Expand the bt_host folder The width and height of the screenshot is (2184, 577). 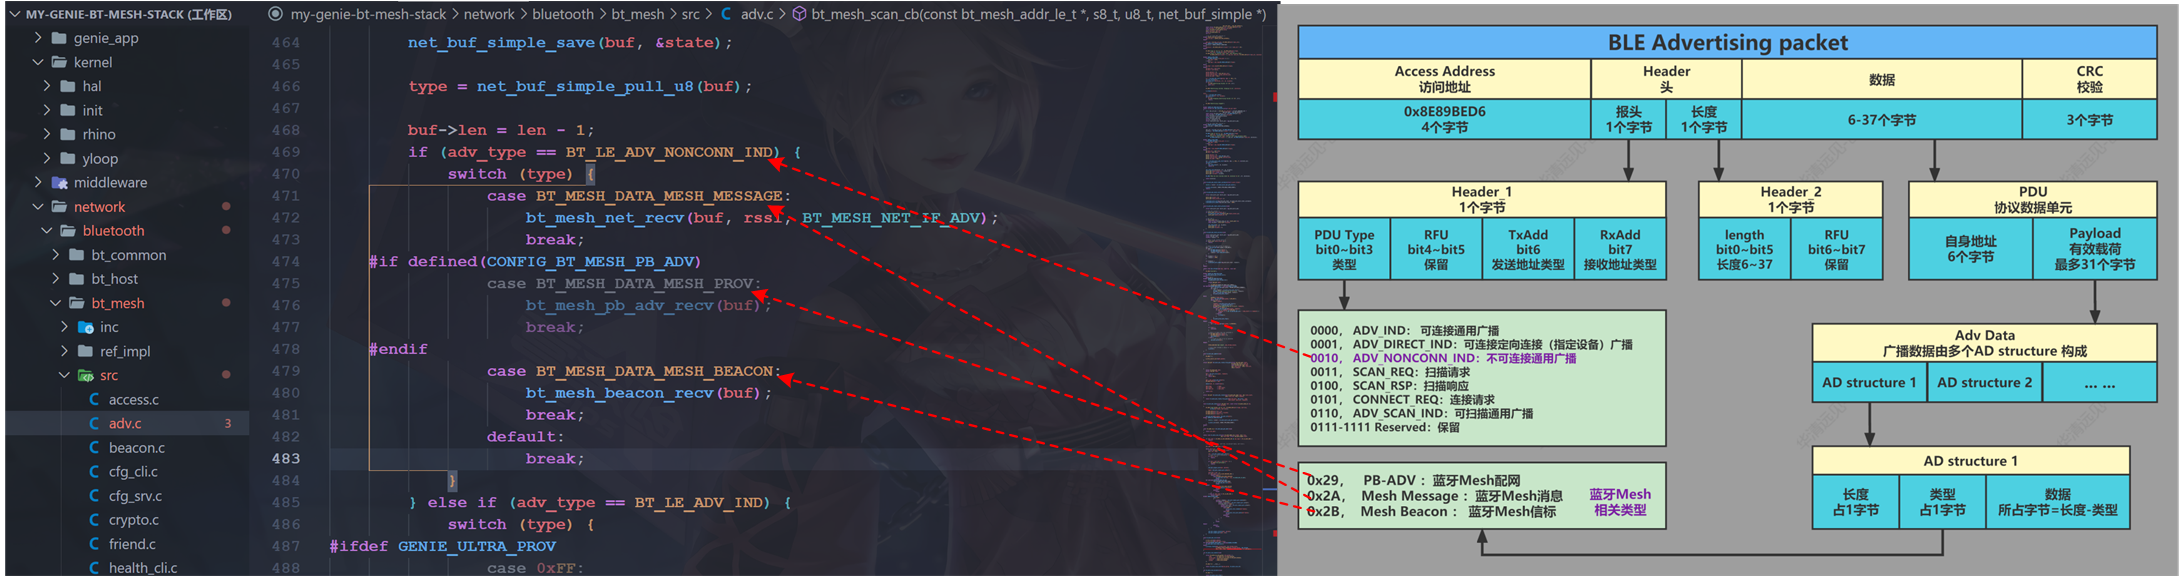pos(56,279)
